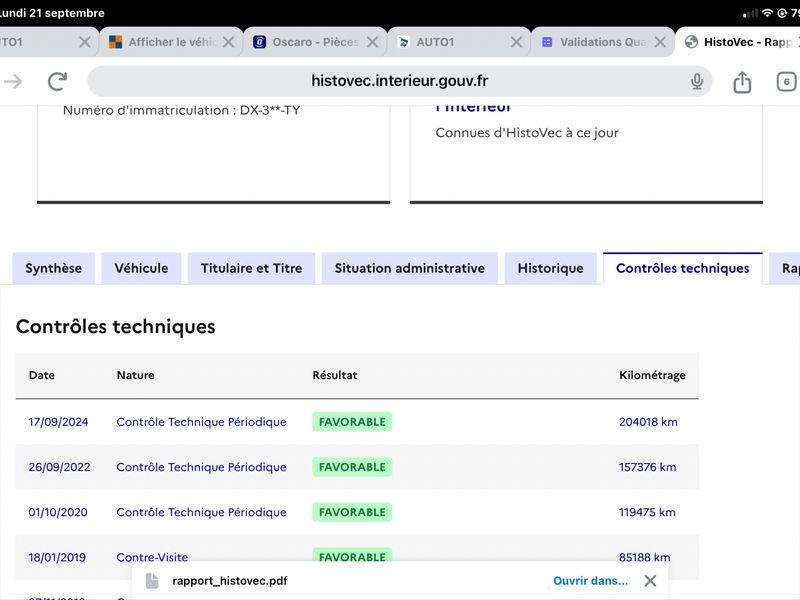Select the Situation administrative tab
This screenshot has width=800, height=600.
410,268
